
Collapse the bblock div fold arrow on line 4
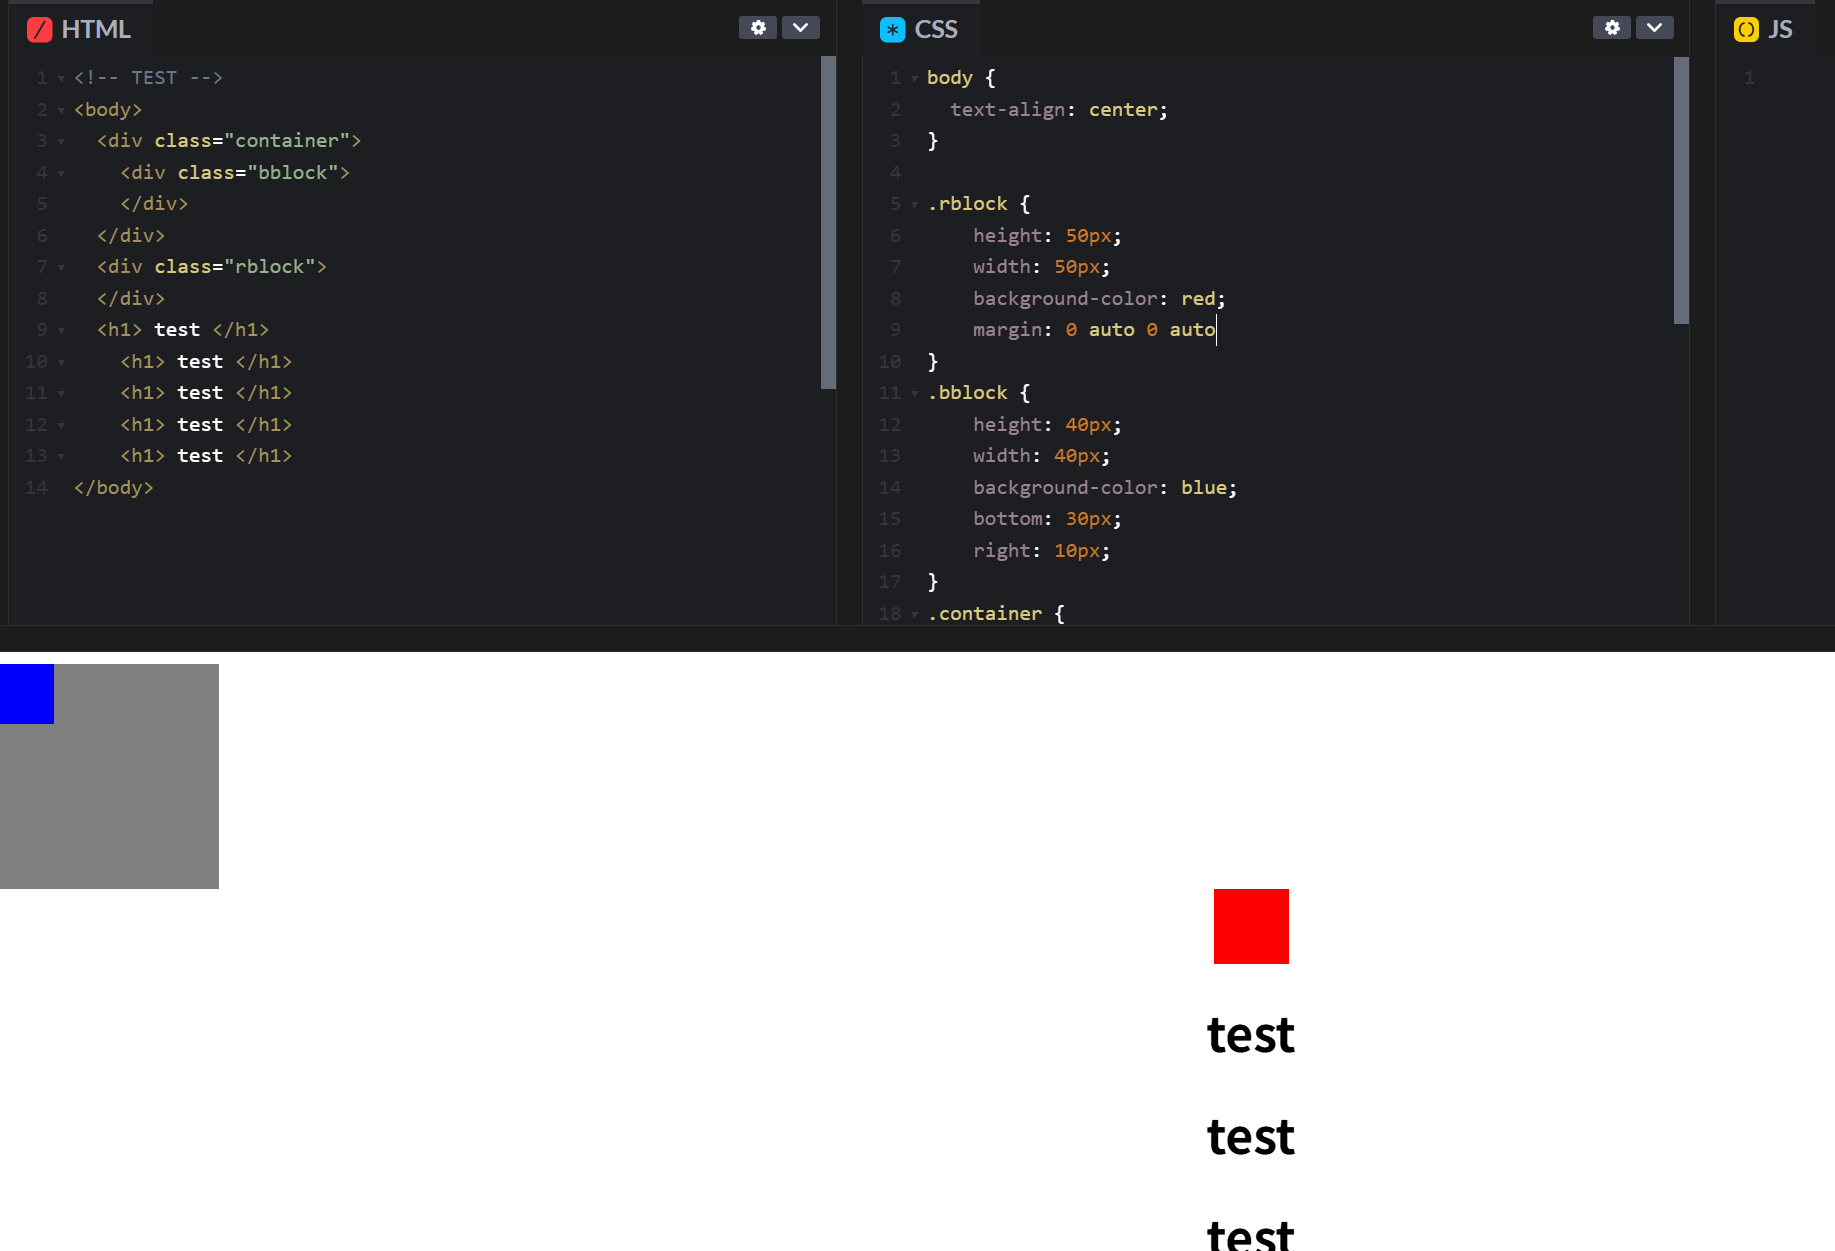(61, 173)
